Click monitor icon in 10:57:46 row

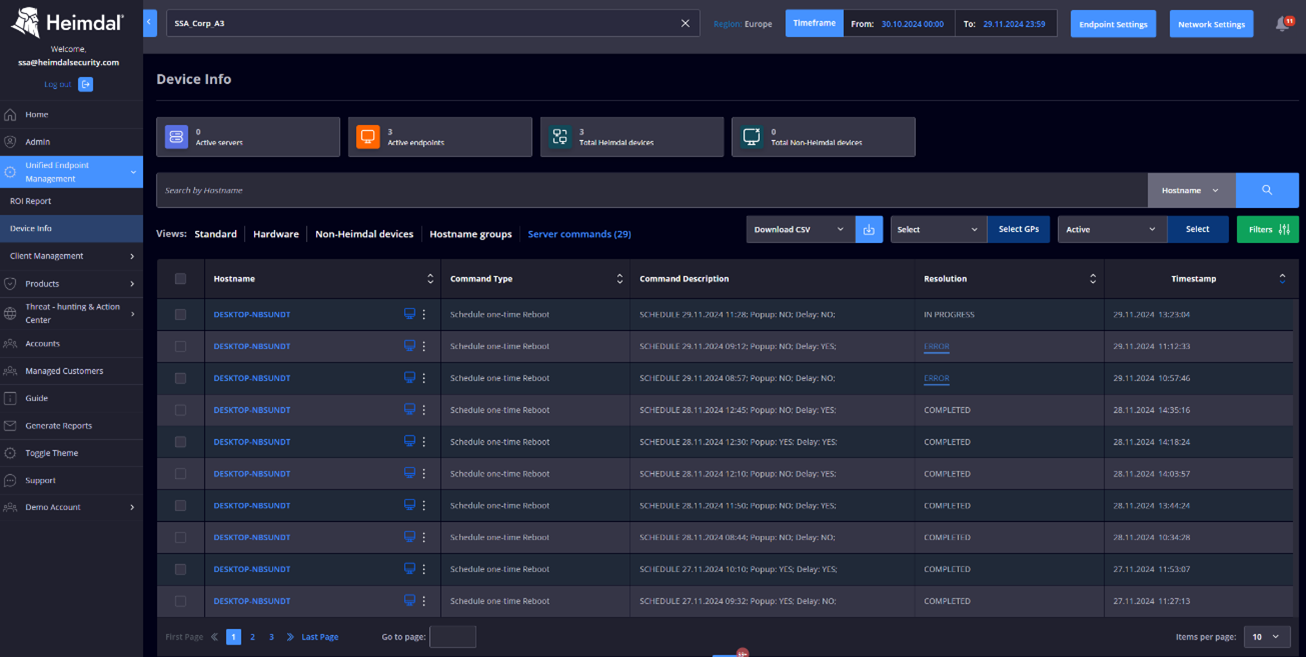pyautogui.click(x=409, y=378)
